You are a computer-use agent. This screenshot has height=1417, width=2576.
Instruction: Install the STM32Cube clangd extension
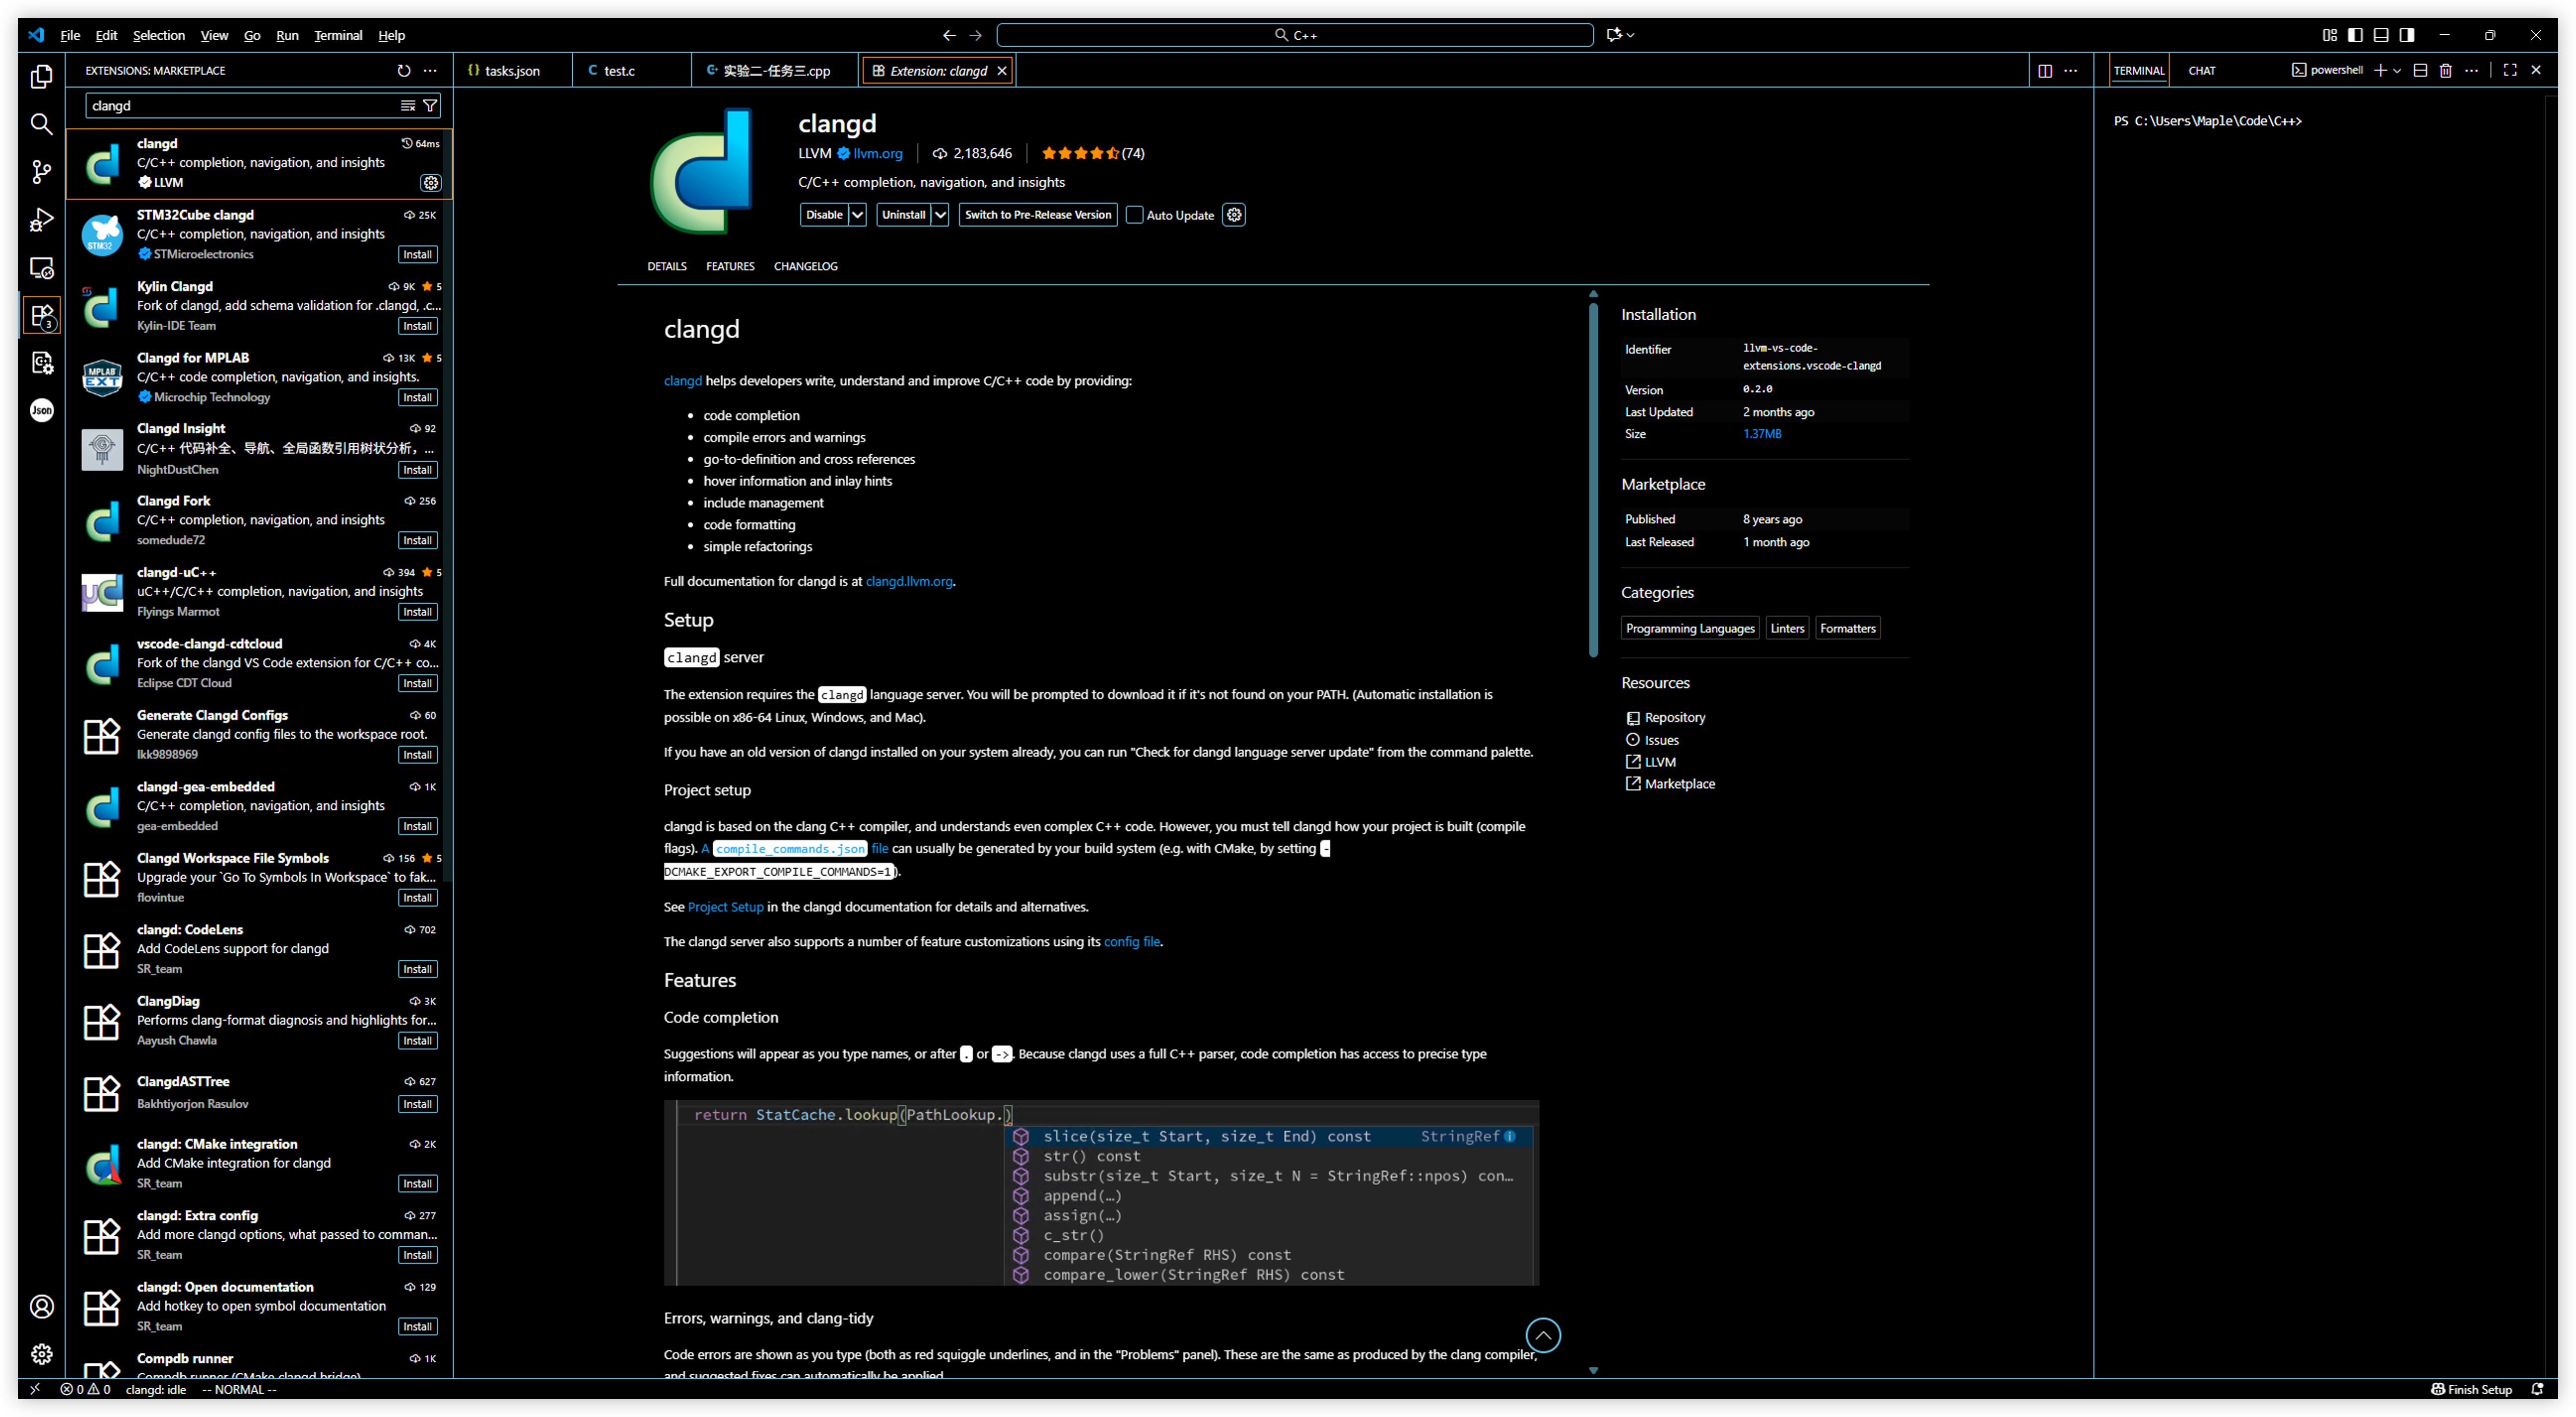tap(417, 254)
